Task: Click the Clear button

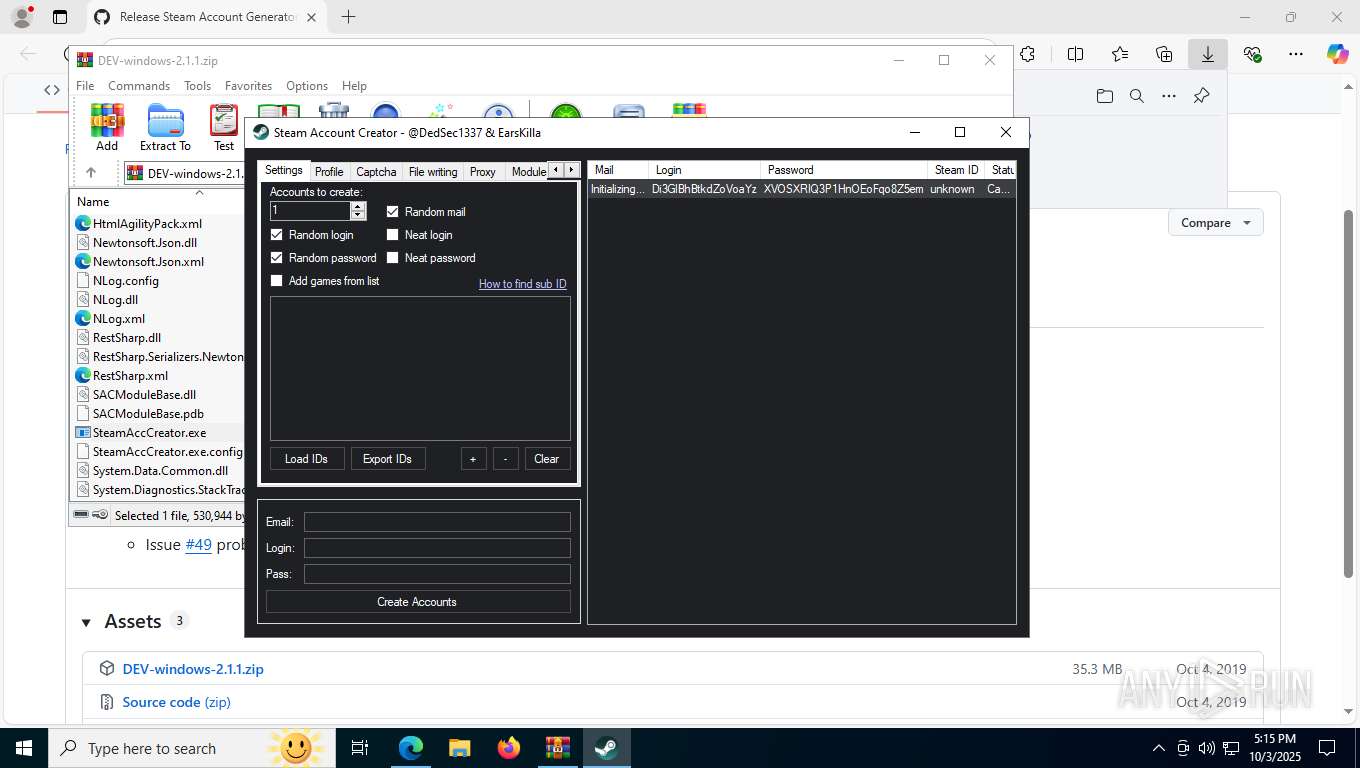Action: pyautogui.click(x=547, y=459)
